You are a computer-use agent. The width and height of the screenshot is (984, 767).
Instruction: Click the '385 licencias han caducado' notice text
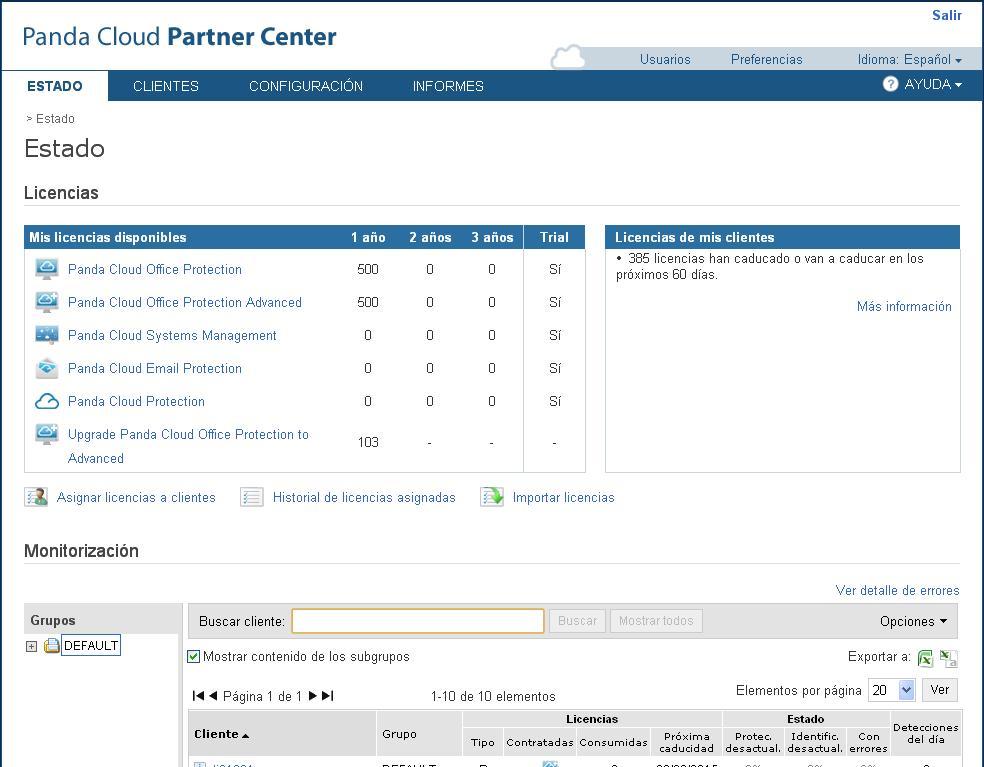[769, 266]
